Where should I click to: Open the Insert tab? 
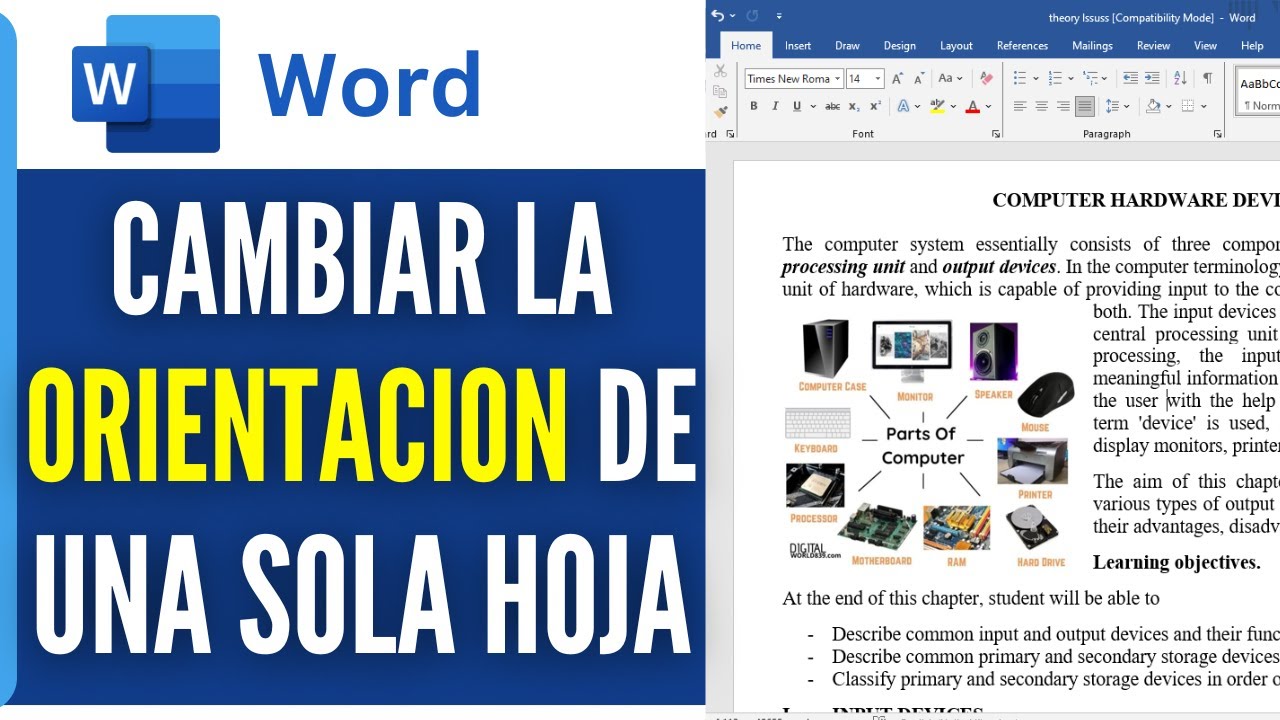798,45
